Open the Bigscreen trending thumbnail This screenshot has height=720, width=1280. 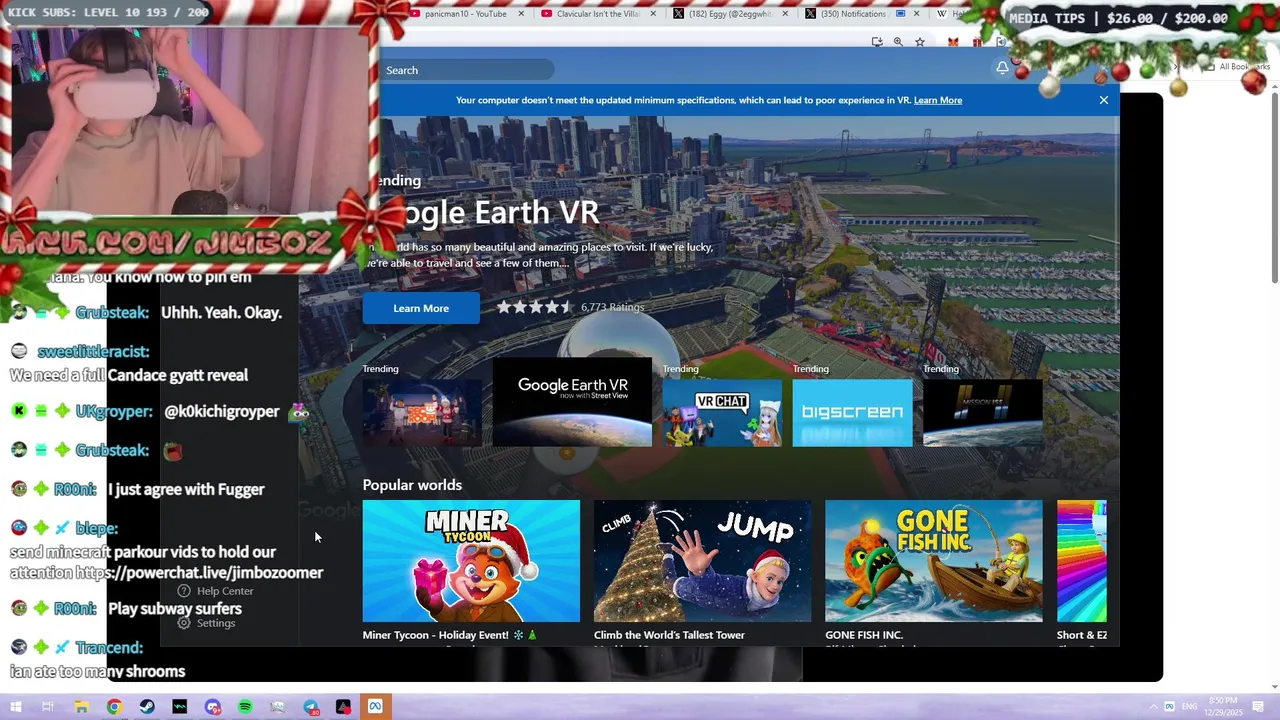[852, 412]
